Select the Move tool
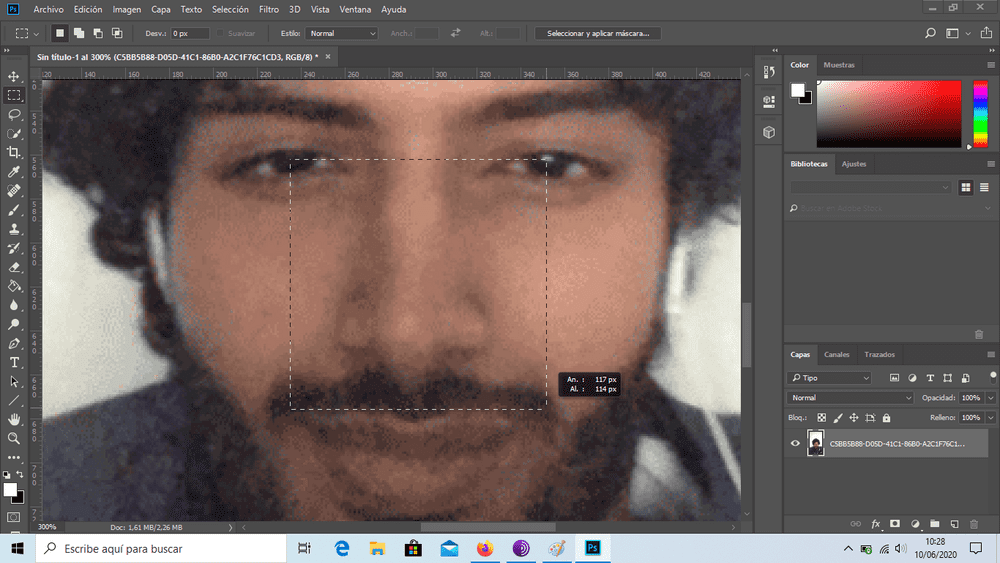The height and width of the screenshot is (563, 1000). 13,77
